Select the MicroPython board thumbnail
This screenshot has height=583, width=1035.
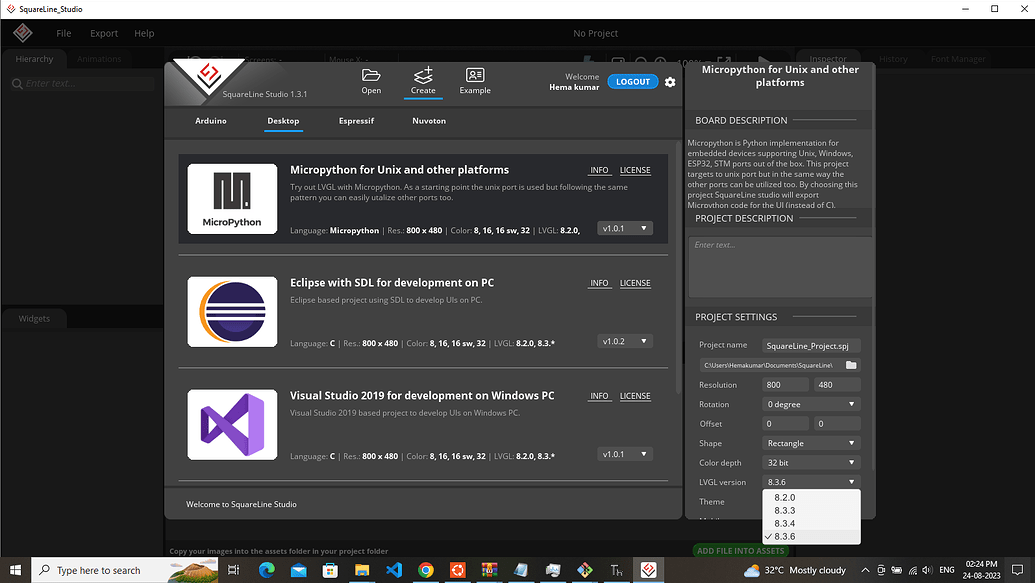[232, 199]
